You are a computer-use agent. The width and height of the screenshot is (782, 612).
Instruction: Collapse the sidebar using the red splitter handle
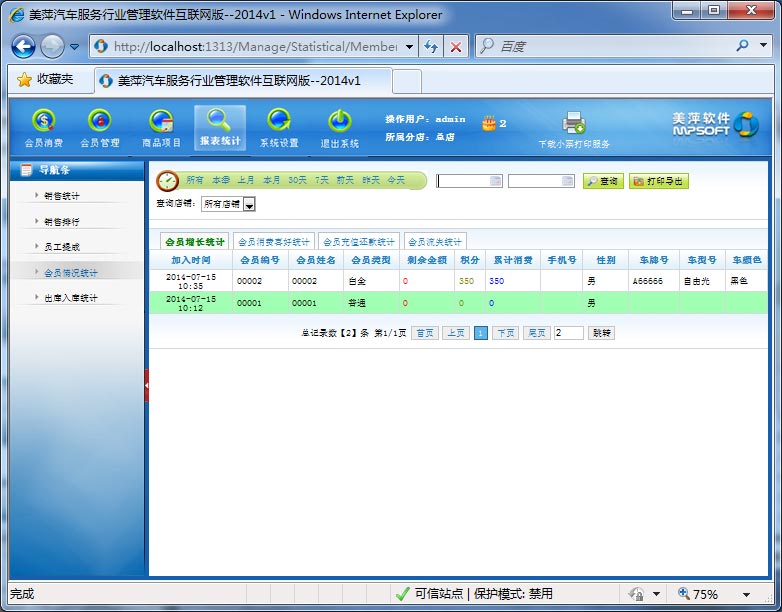[x=147, y=385]
